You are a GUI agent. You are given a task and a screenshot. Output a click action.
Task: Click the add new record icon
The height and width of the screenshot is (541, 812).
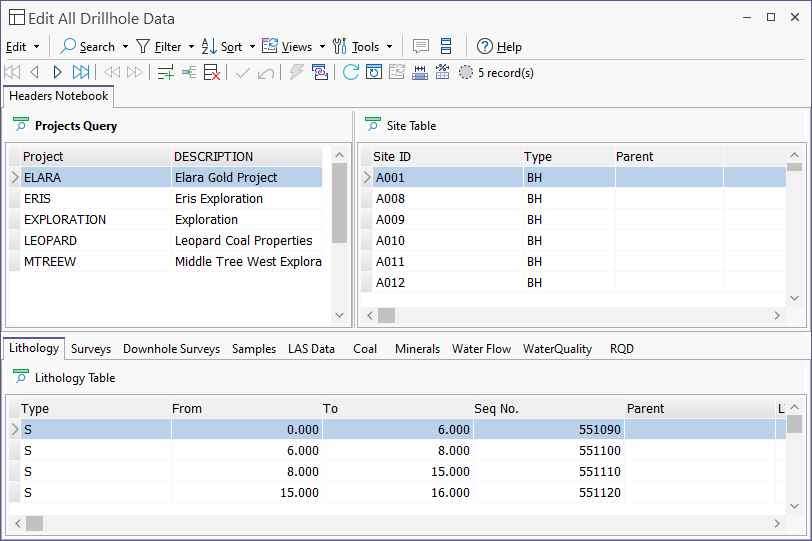166,72
